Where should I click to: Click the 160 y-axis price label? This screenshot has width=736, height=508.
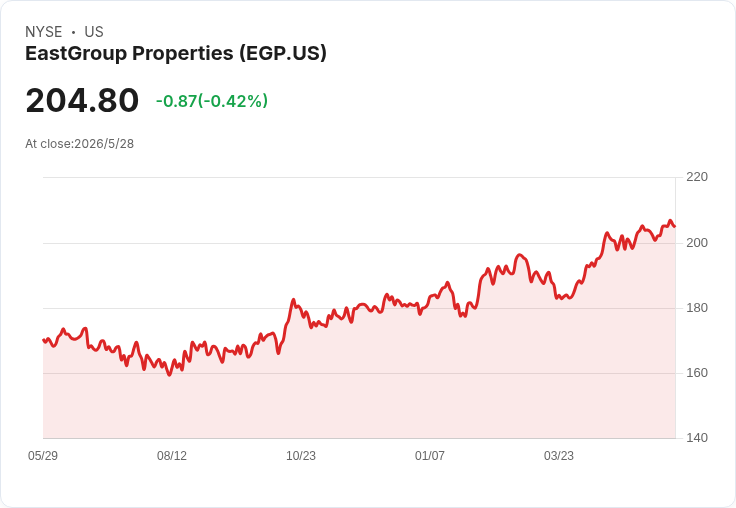coord(697,373)
